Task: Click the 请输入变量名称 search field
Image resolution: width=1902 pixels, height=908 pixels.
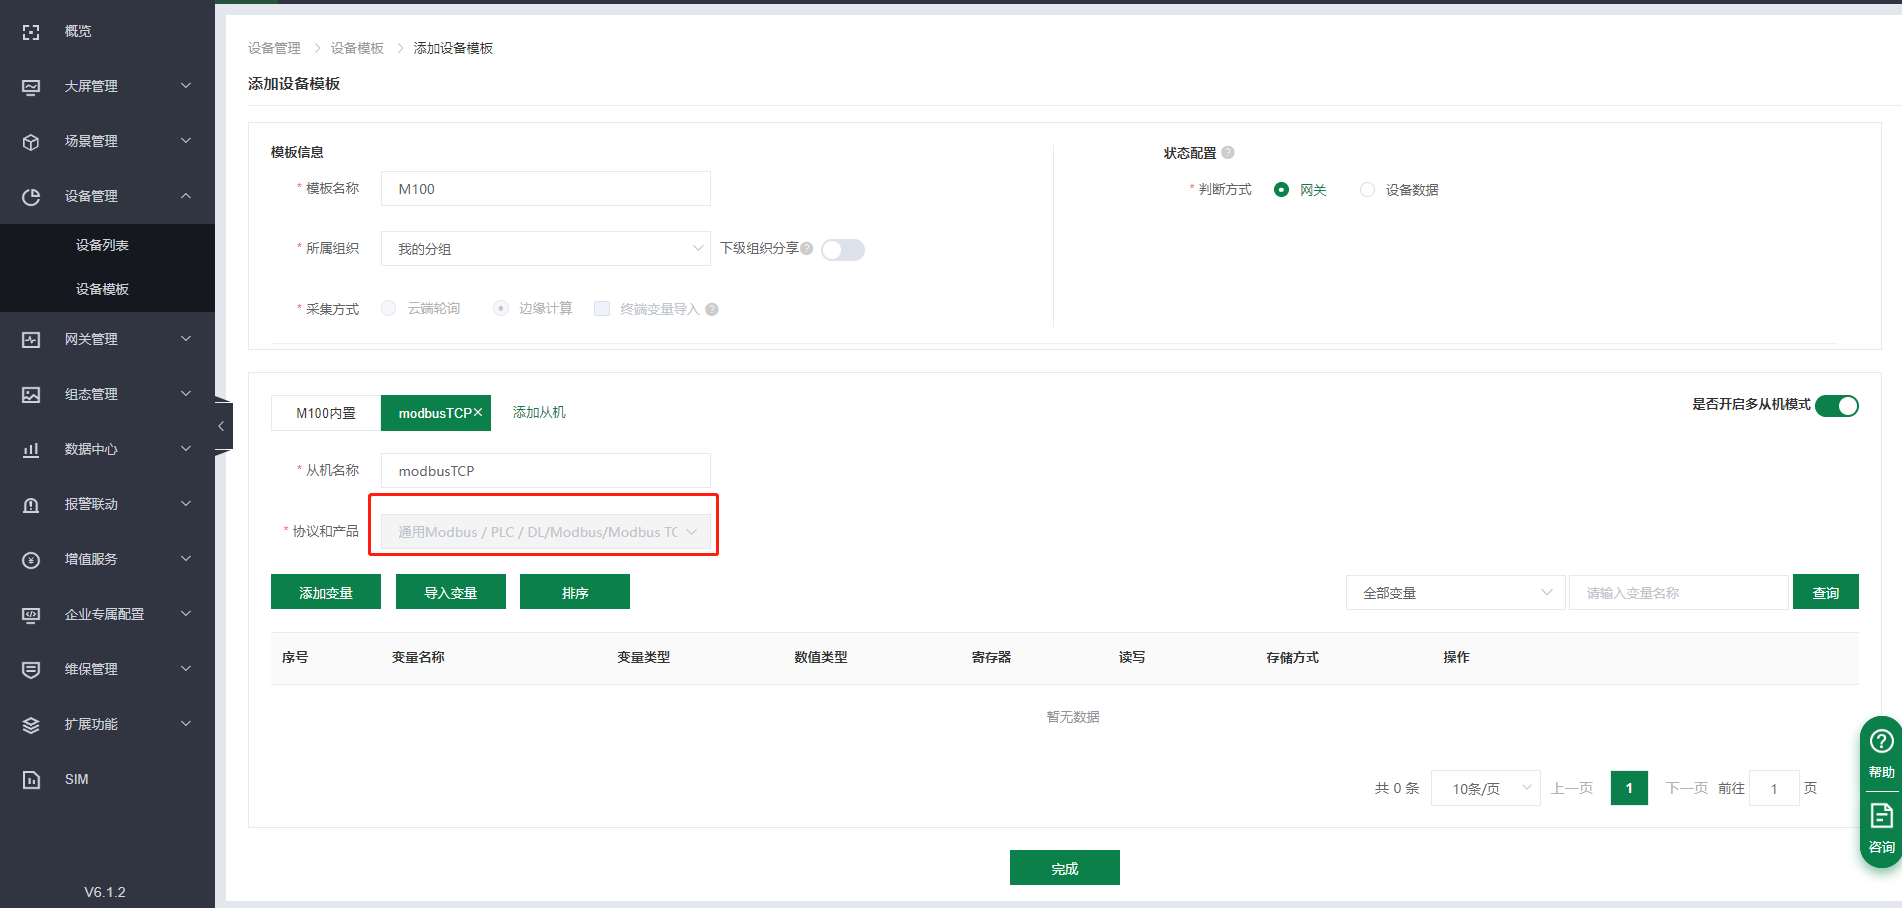Action: point(1678,593)
